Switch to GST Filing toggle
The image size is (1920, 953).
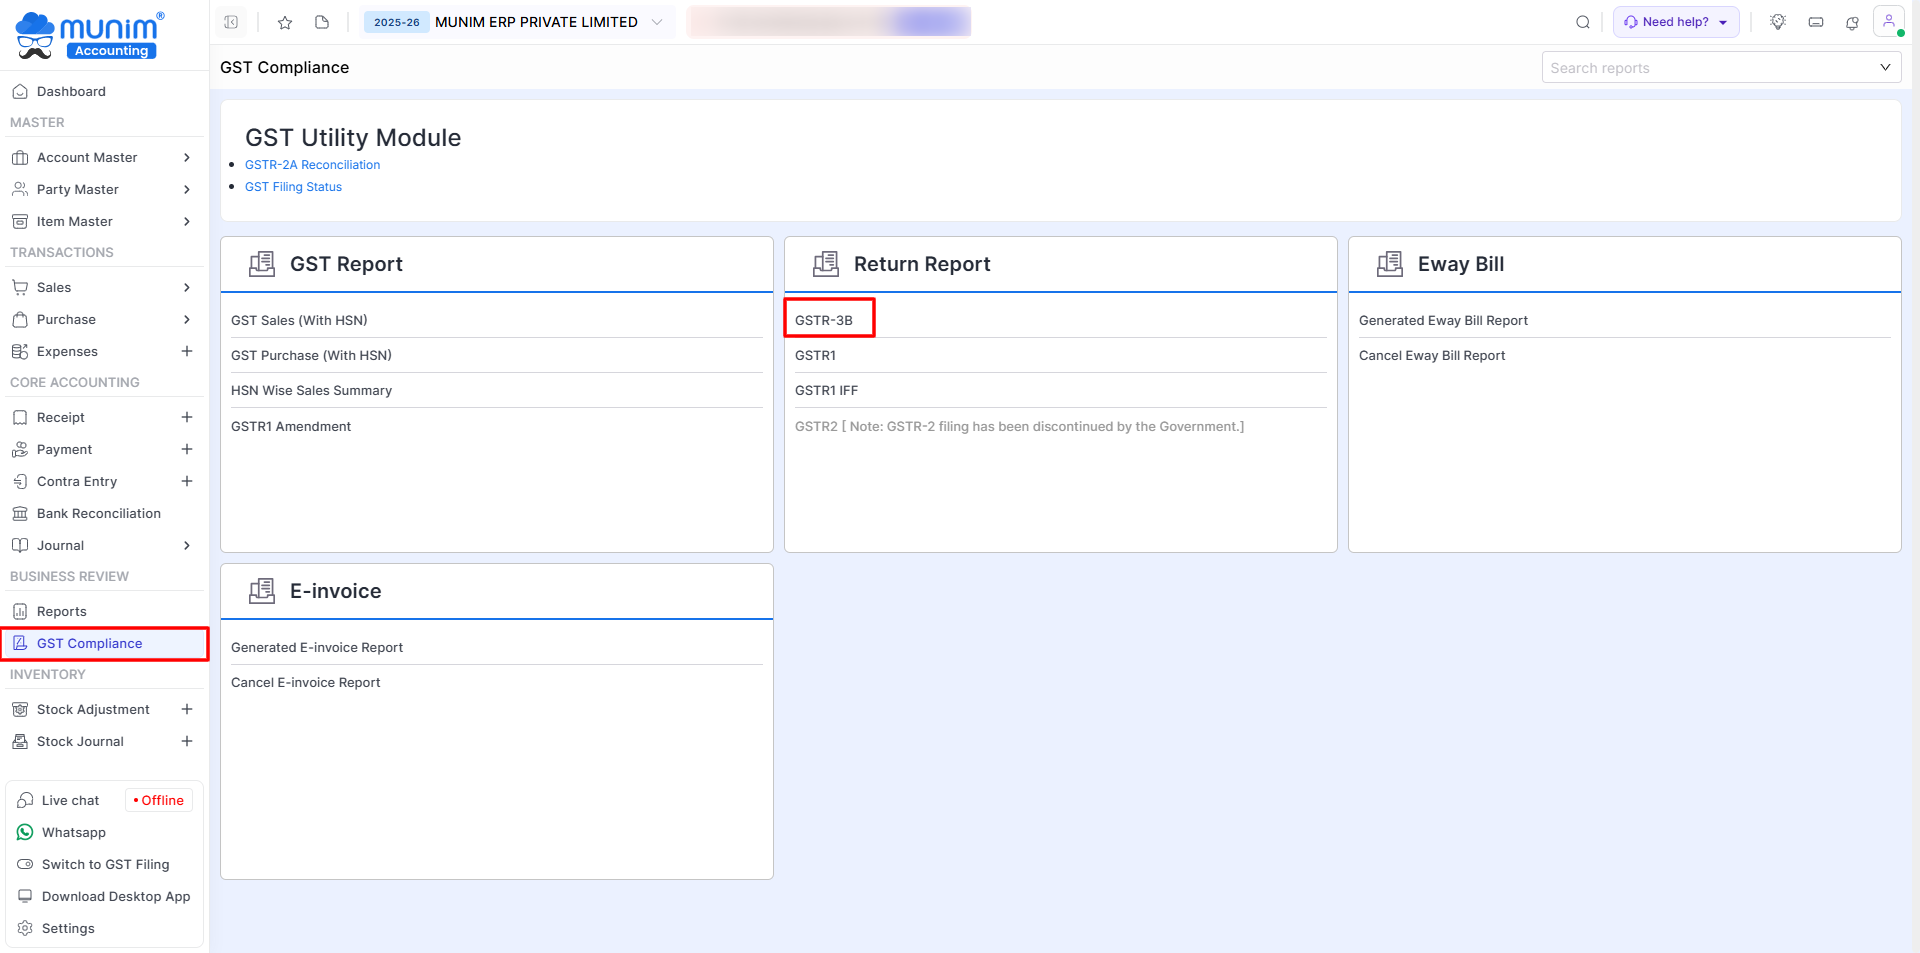click(105, 864)
